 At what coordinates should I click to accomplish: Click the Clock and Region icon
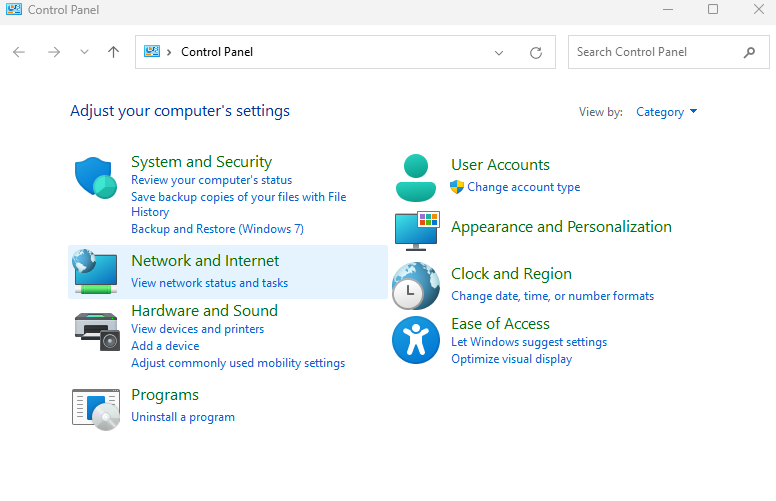[x=416, y=286]
